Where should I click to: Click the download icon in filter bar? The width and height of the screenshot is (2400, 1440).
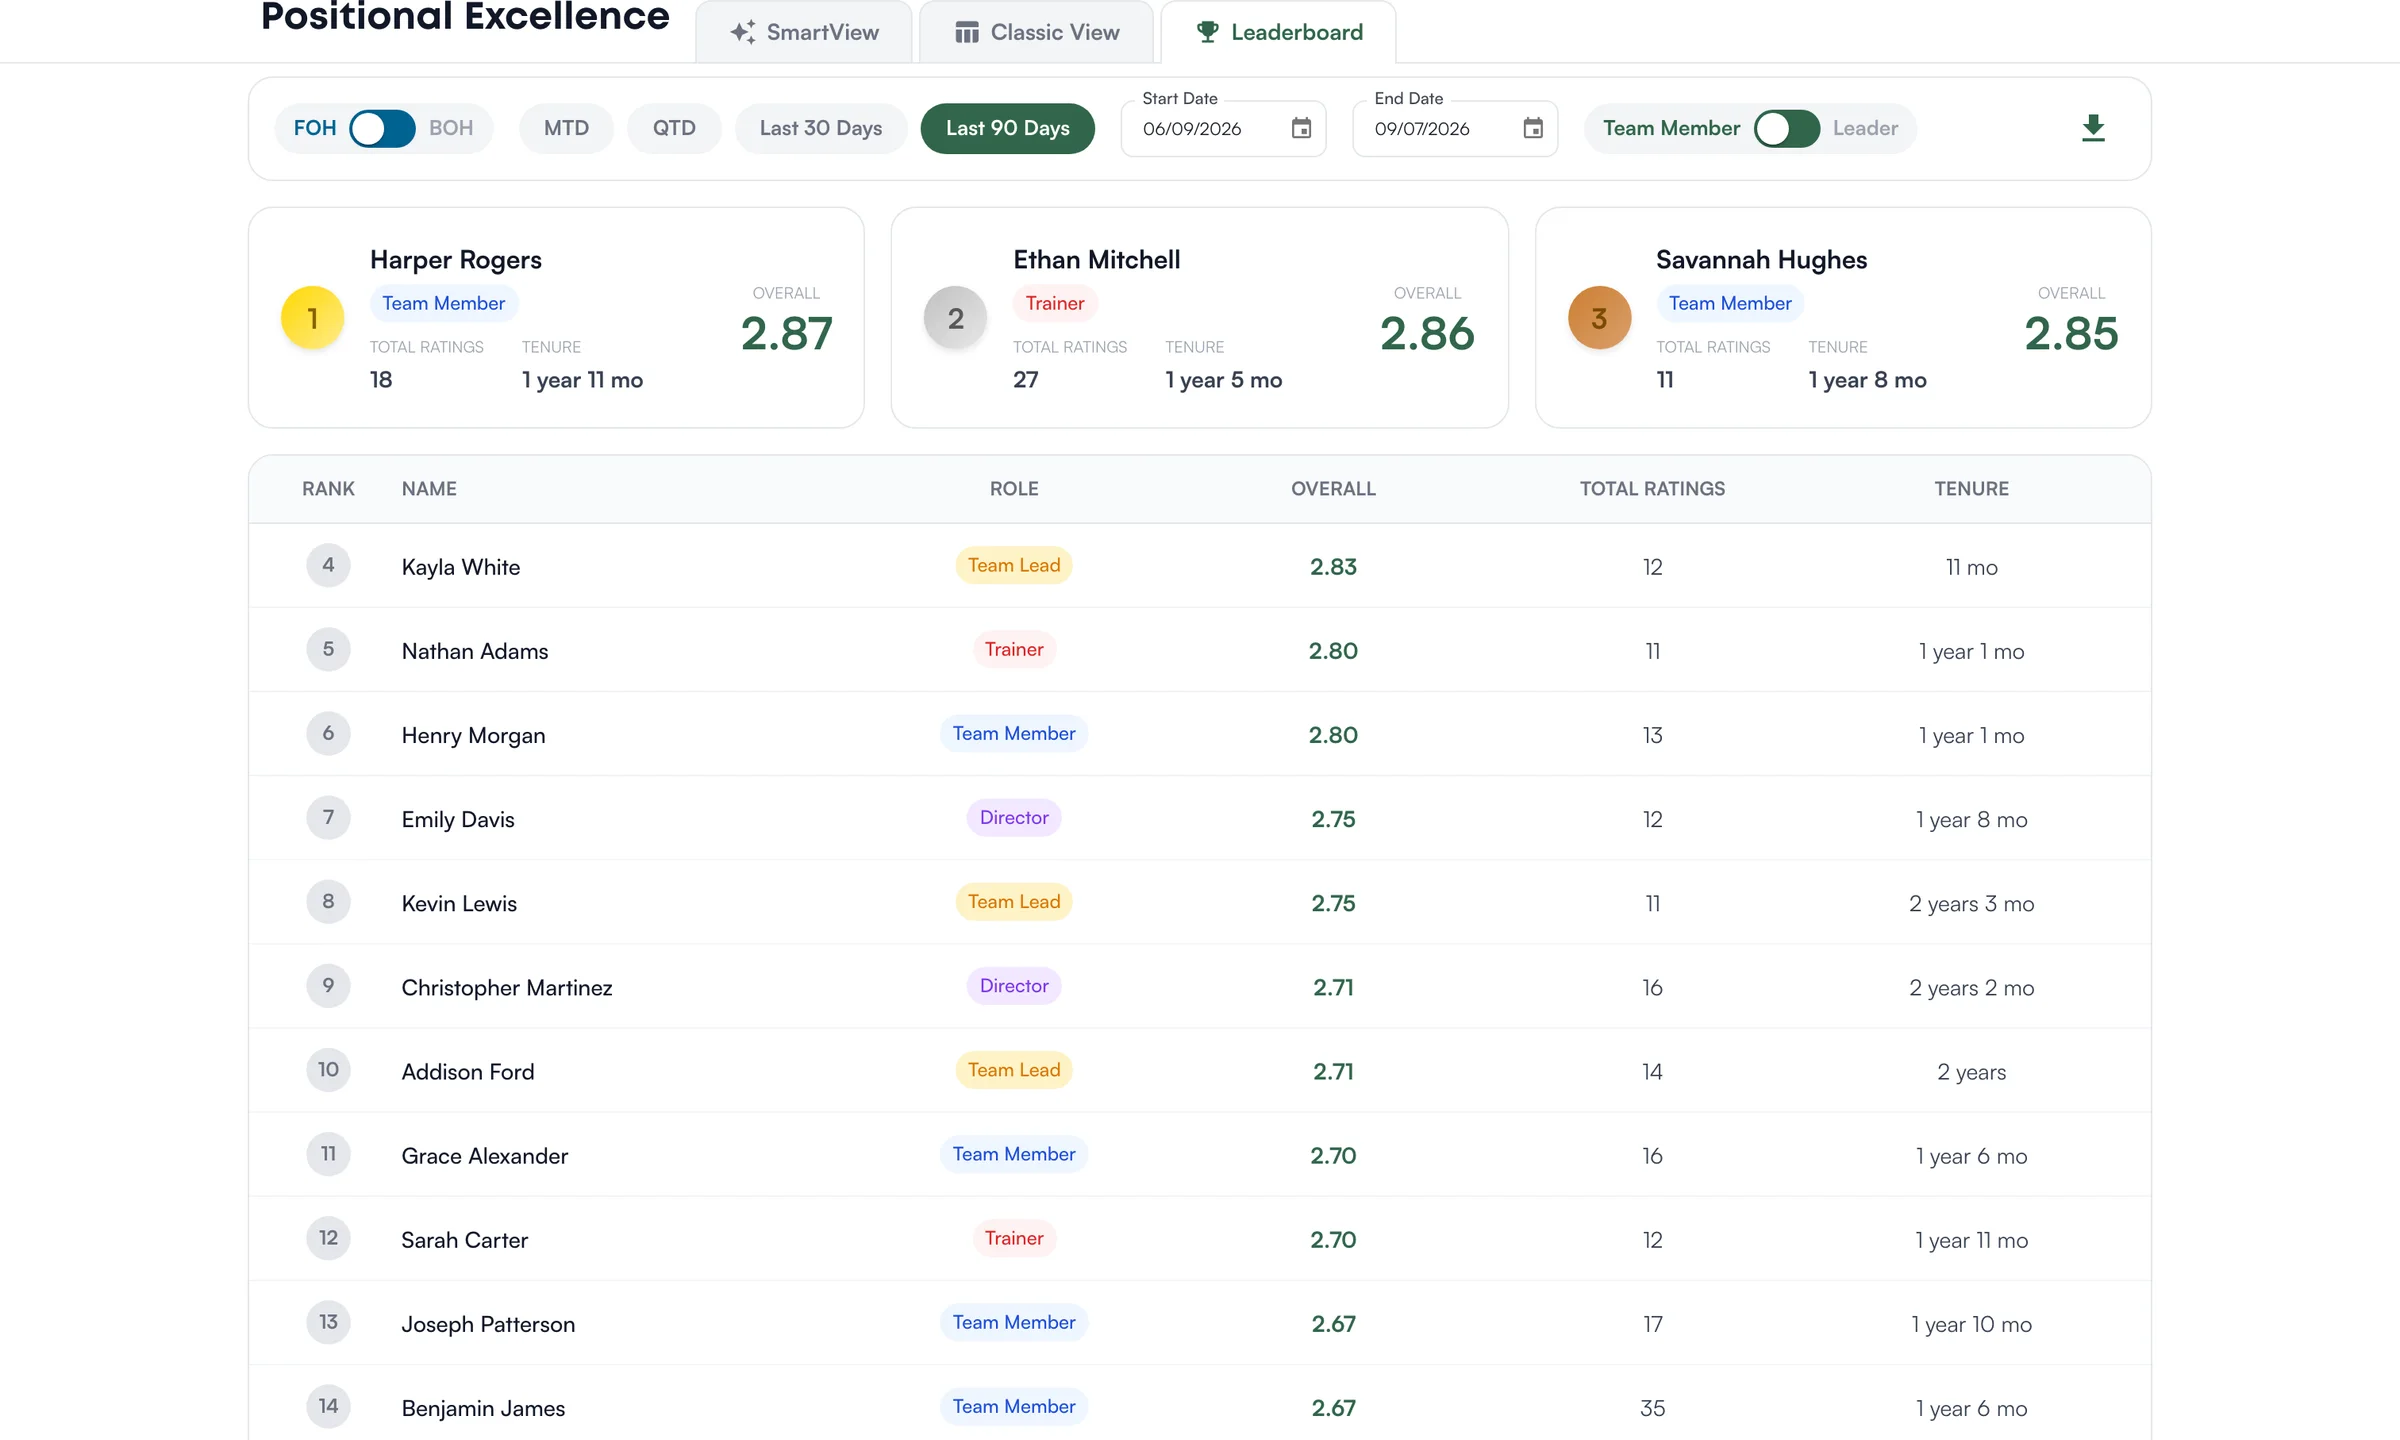click(2093, 128)
